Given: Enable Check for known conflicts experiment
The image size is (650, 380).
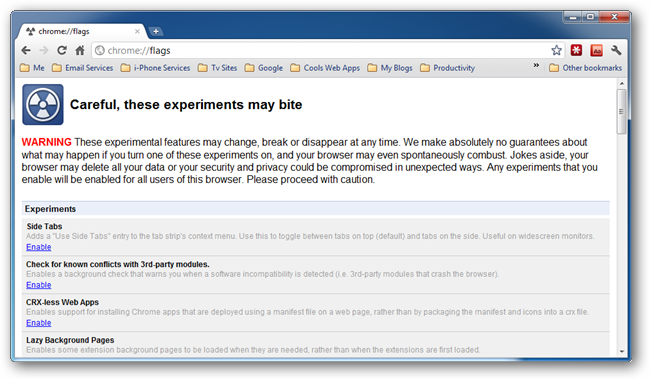Looking at the screenshot, I should point(39,285).
